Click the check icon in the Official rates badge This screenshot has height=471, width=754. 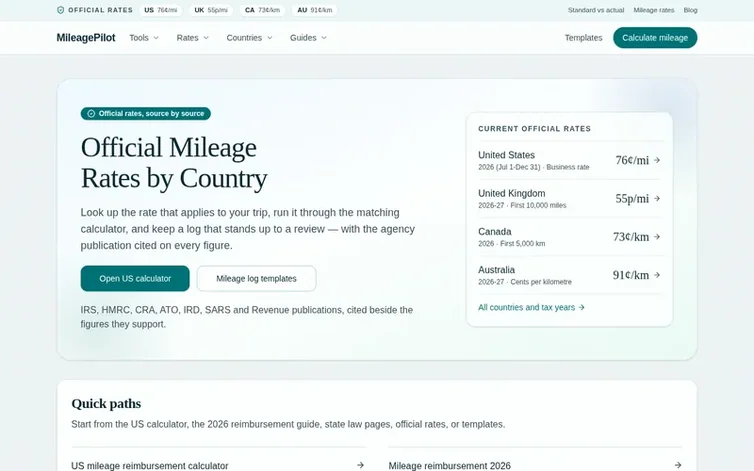91,114
